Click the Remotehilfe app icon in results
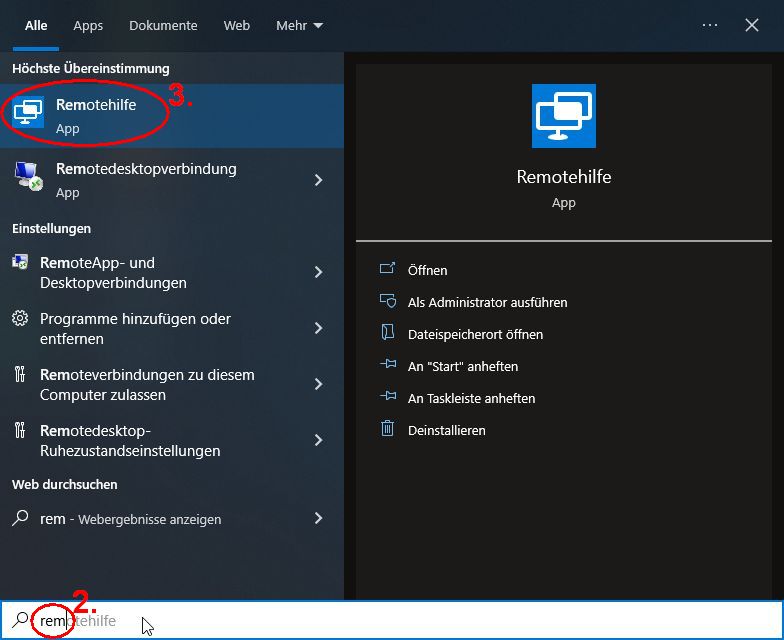784x640 pixels. point(28,112)
